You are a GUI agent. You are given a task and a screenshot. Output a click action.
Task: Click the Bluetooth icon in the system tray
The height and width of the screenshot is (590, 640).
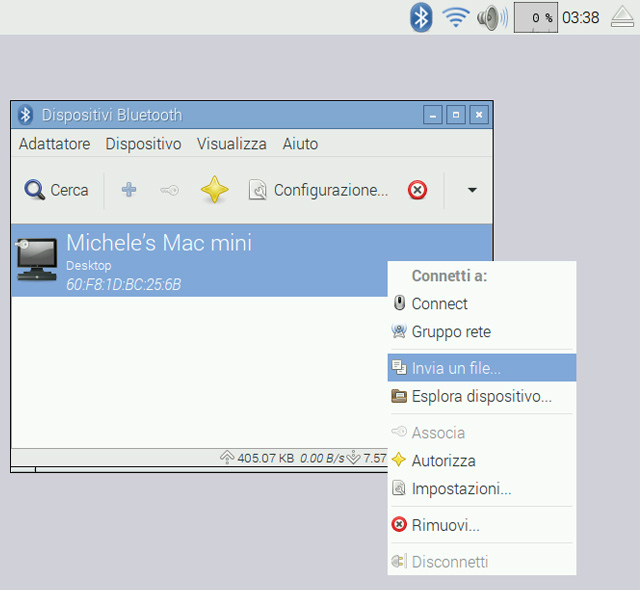coord(421,18)
